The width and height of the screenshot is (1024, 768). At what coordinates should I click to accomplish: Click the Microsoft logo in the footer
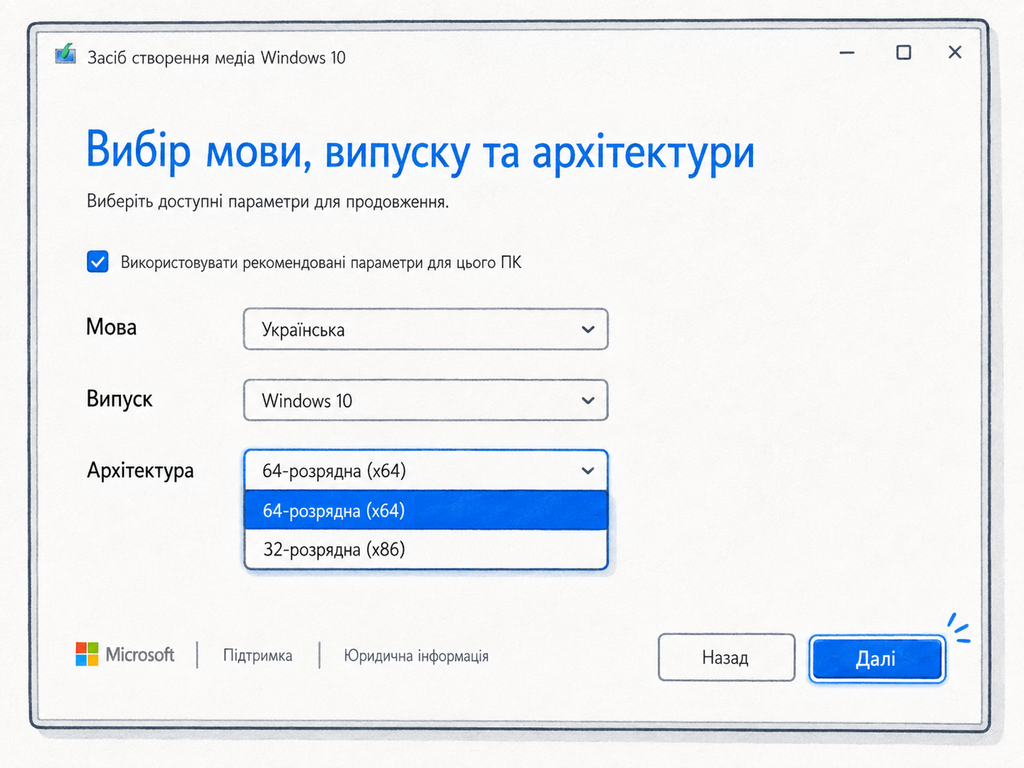125,654
